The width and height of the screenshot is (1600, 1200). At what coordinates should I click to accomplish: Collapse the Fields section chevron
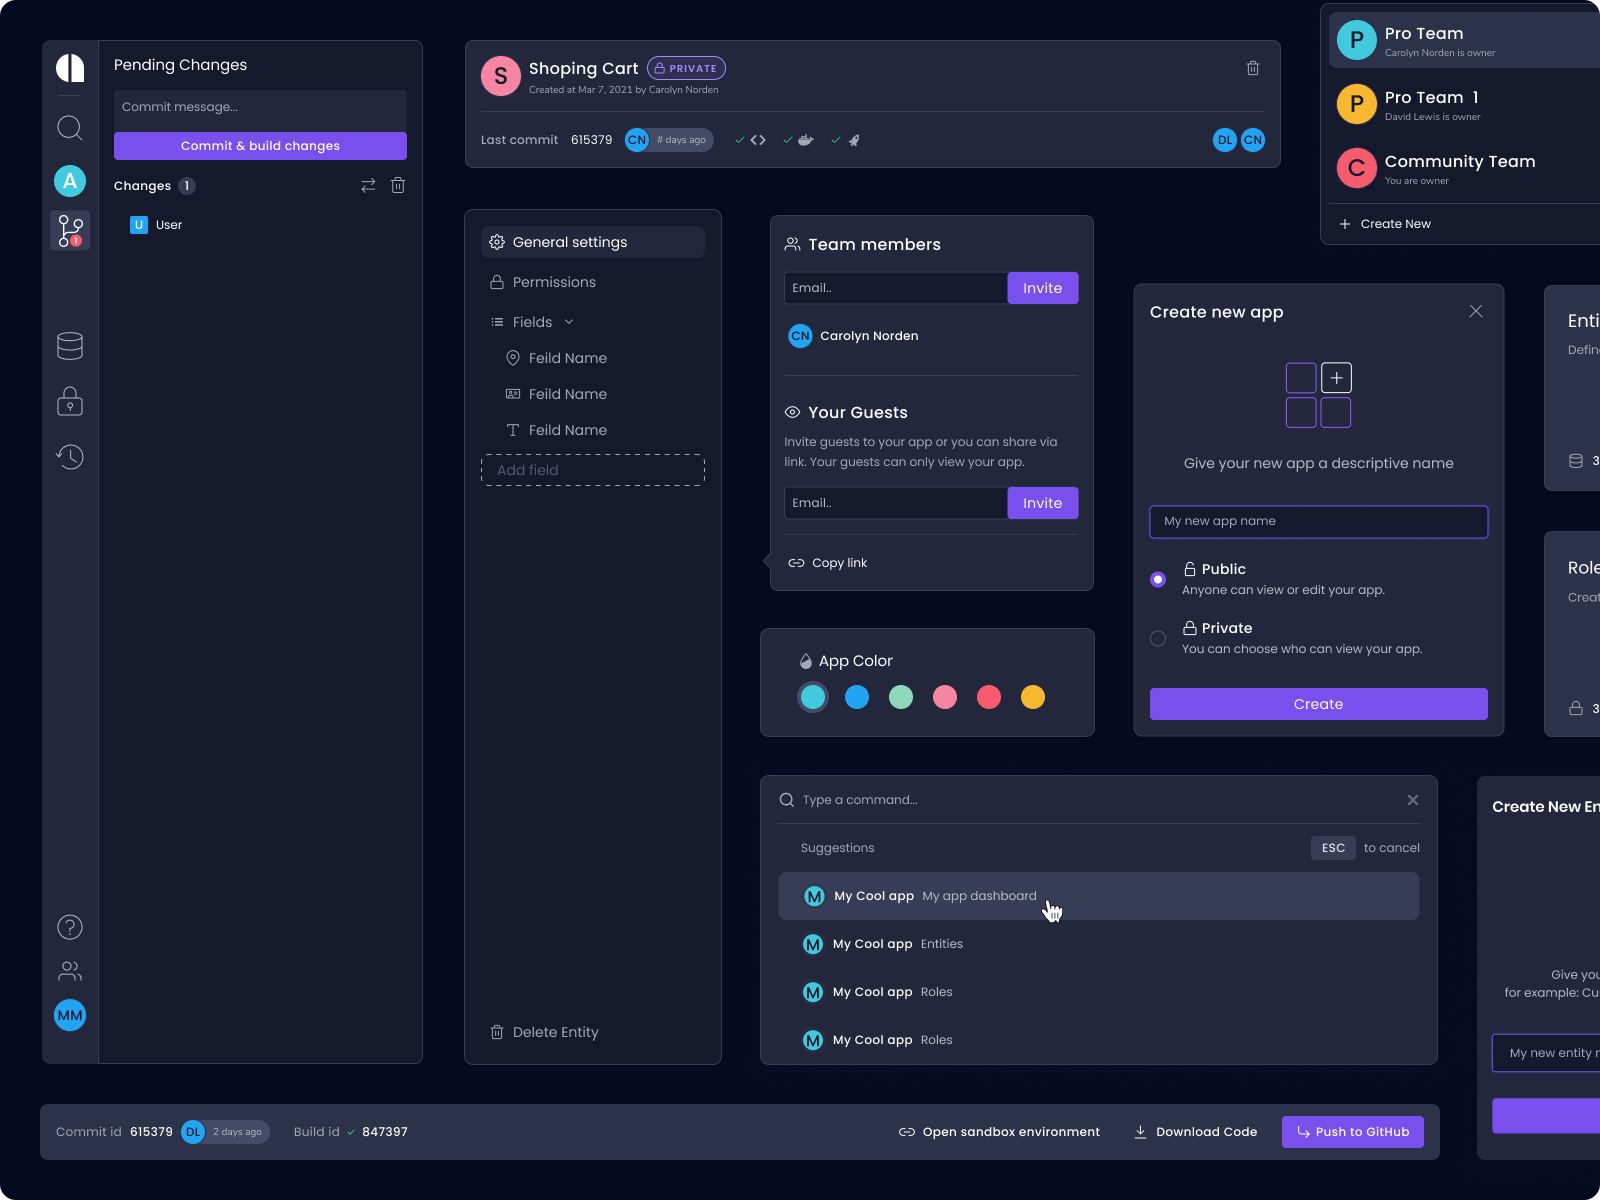click(x=569, y=322)
